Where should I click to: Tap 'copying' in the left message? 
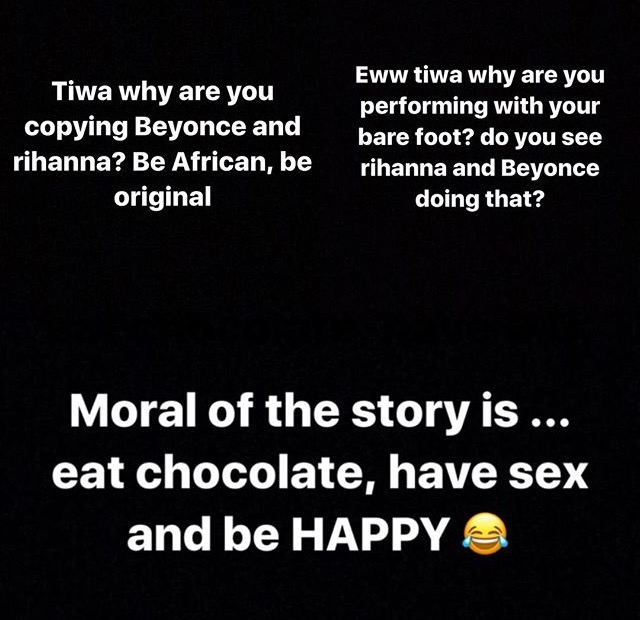pyautogui.click(x=76, y=127)
